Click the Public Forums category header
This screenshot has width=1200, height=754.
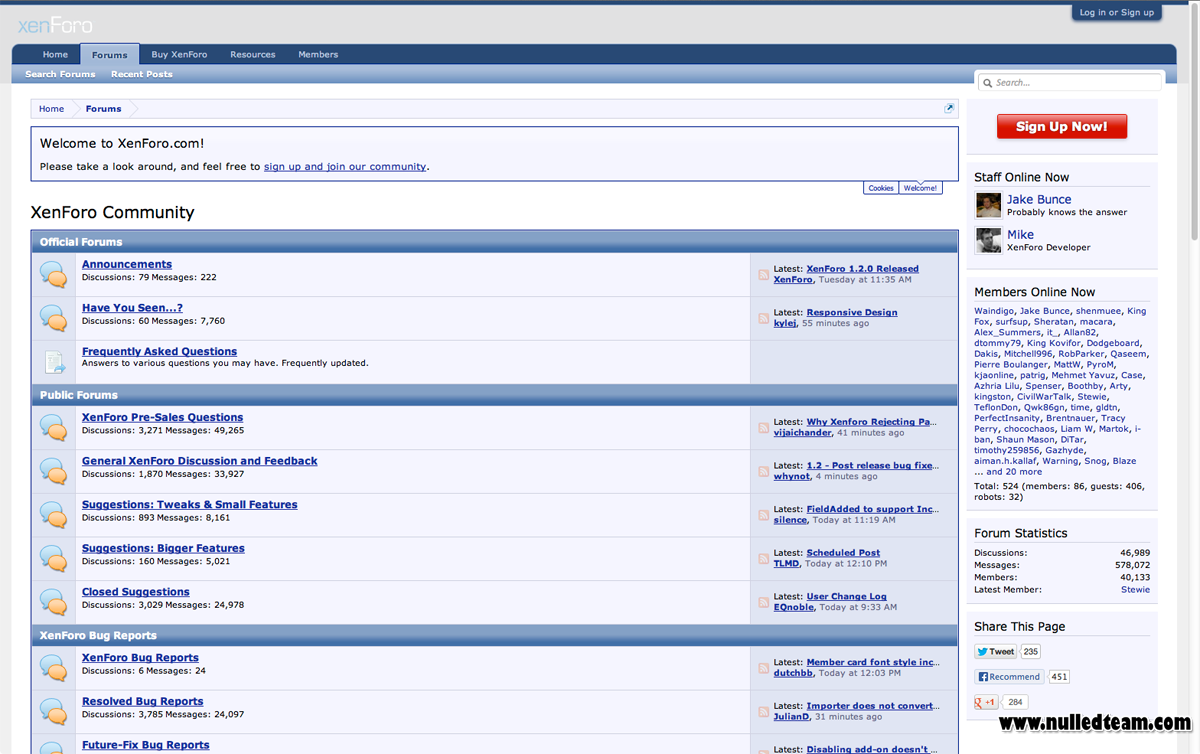pyautogui.click(x=495, y=395)
